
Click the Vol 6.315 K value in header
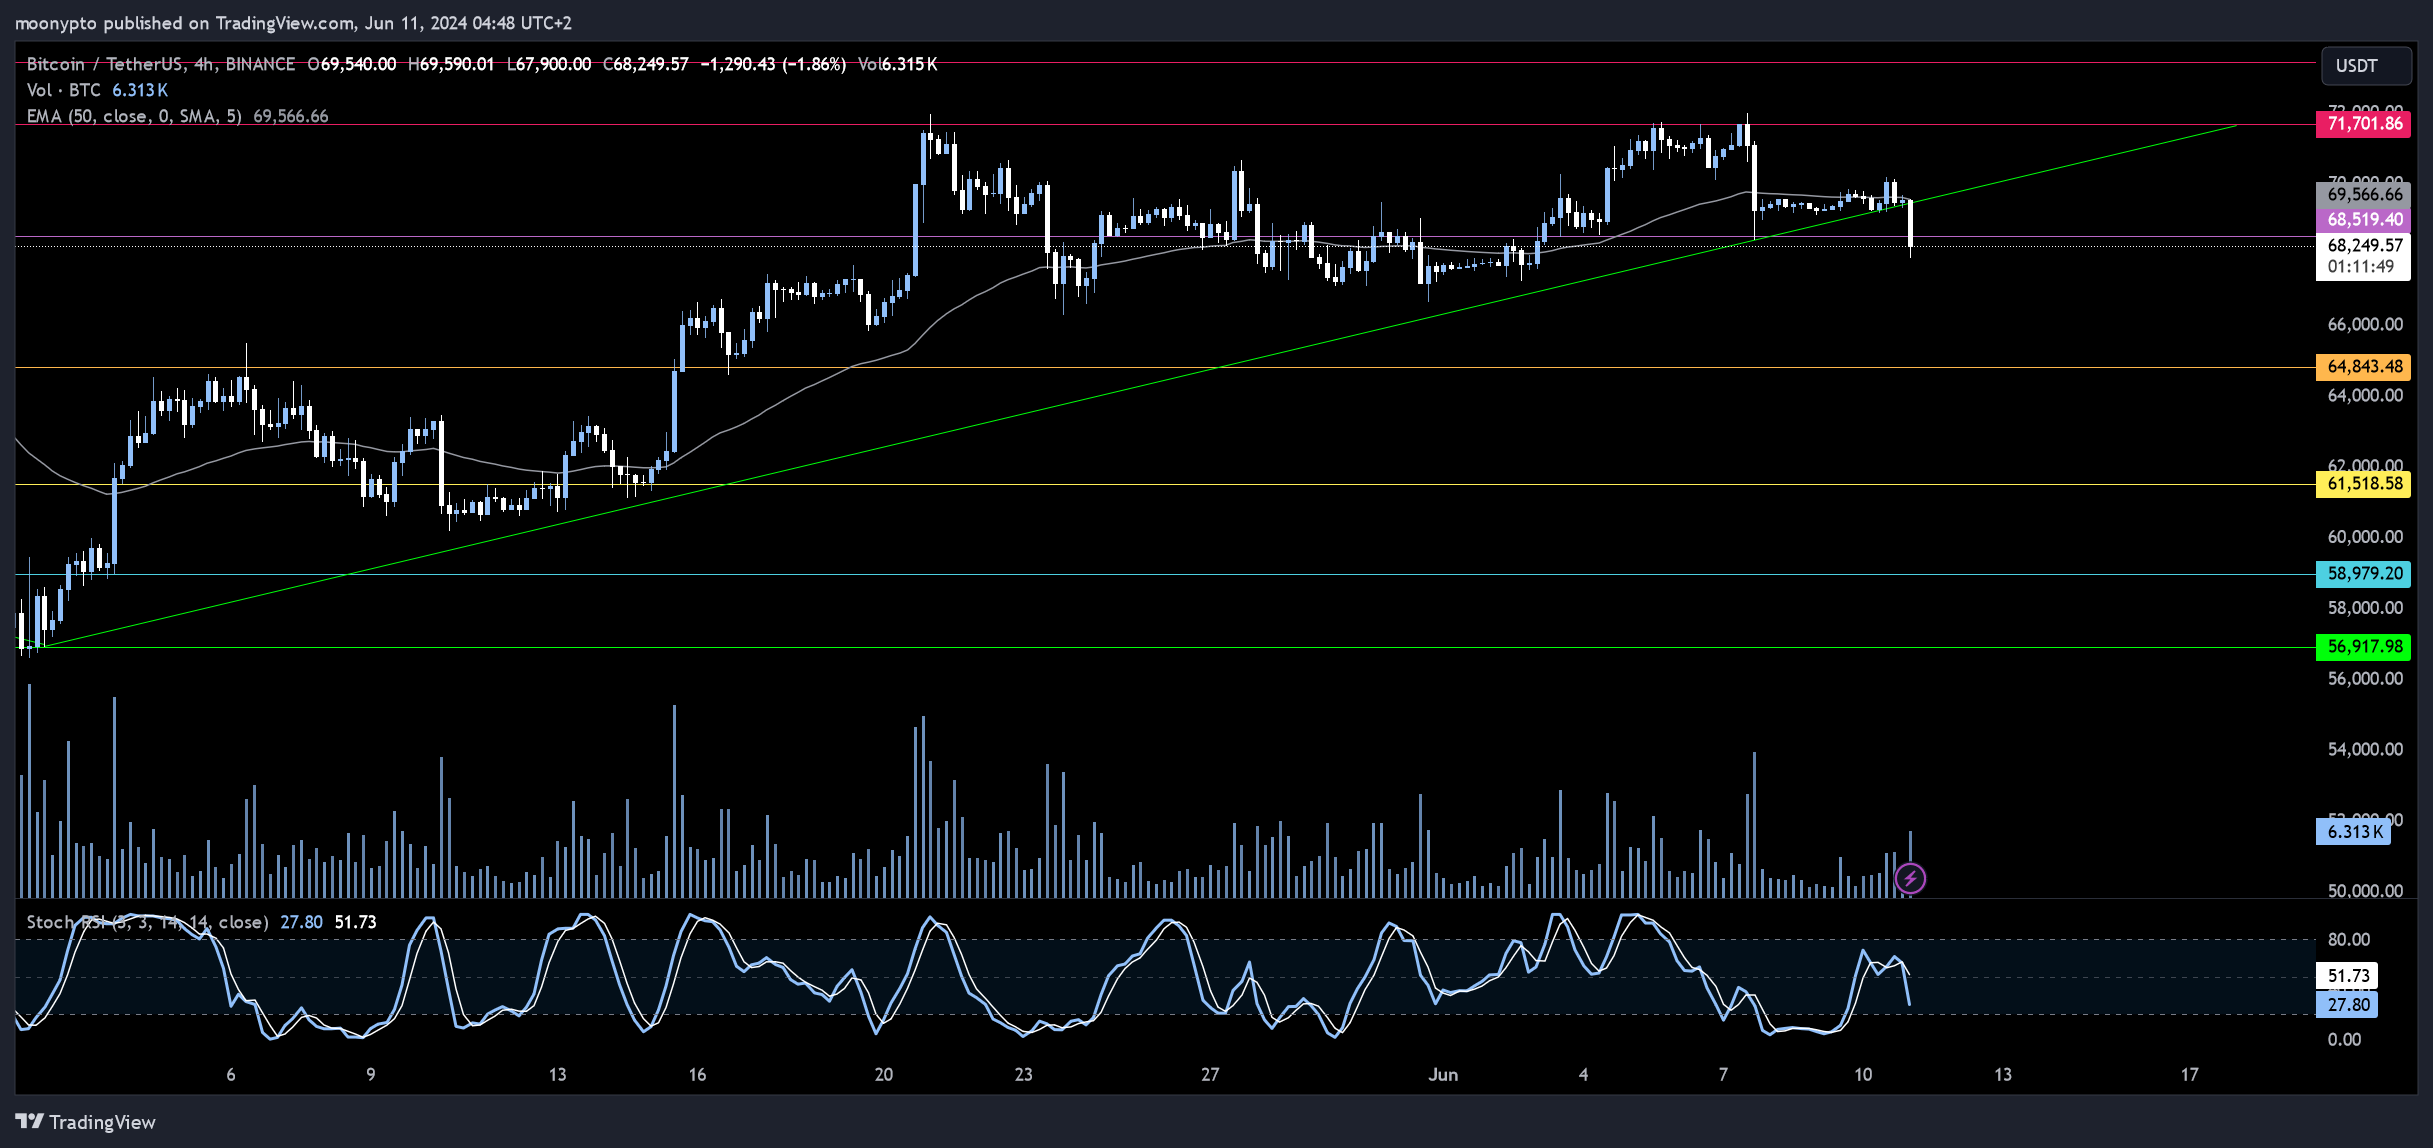[898, 64]
